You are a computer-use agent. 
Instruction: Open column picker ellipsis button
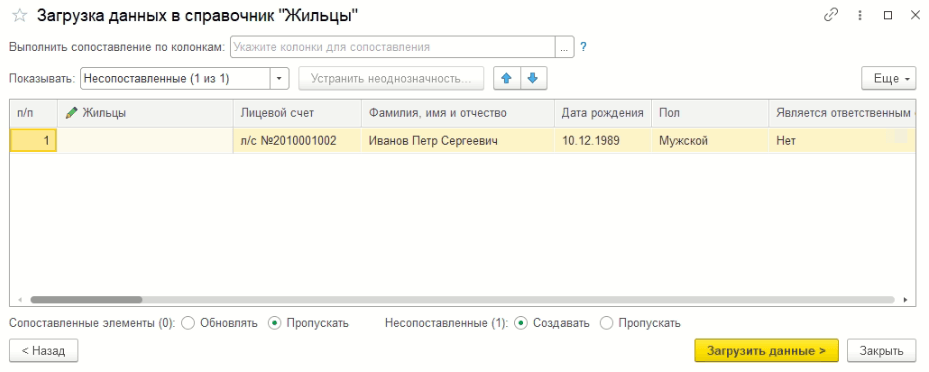pyautogui.click(x=564, y=47)
